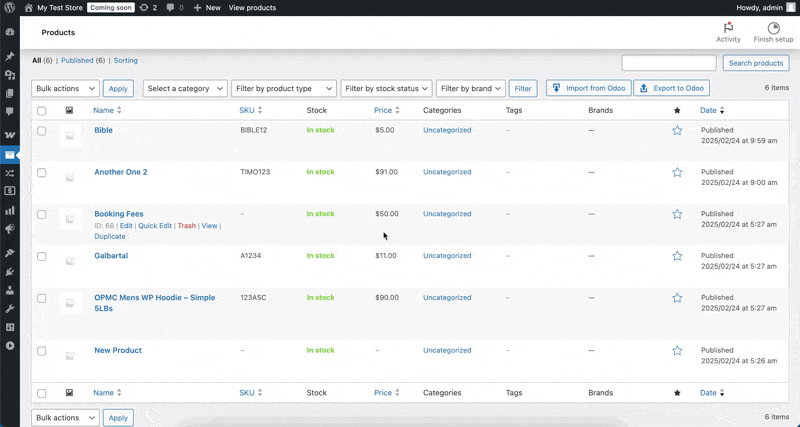Click the Import from Odoo button
Viewport: 800px width, 427px height.
[x=587, y=88]
